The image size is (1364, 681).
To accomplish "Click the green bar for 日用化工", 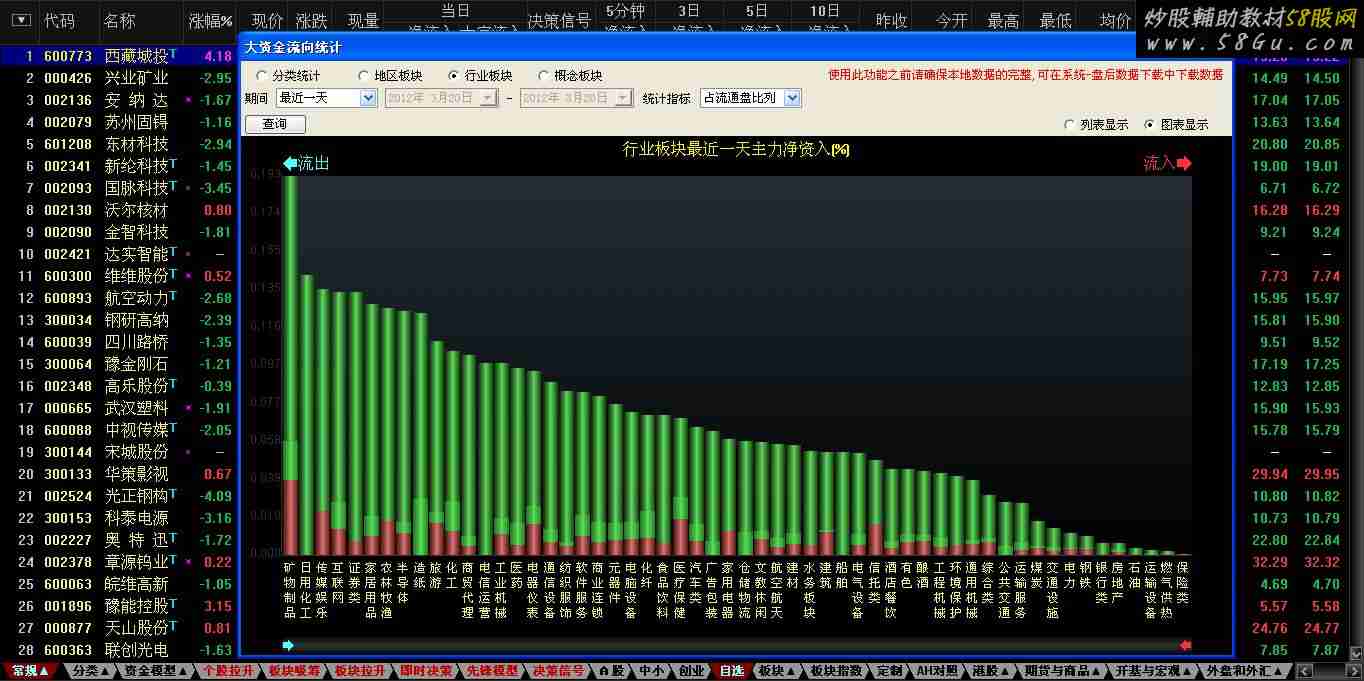I will [x=307, y=414].
